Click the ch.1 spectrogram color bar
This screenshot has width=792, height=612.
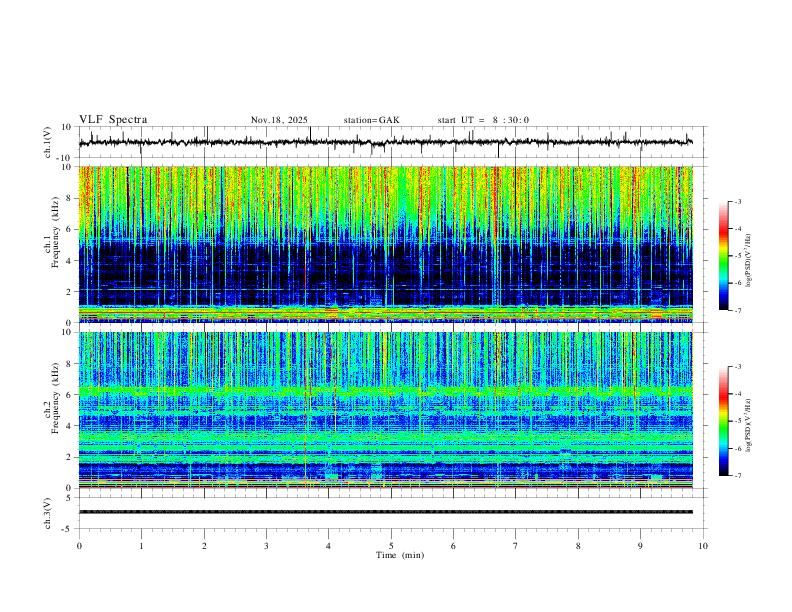(724, 256)
